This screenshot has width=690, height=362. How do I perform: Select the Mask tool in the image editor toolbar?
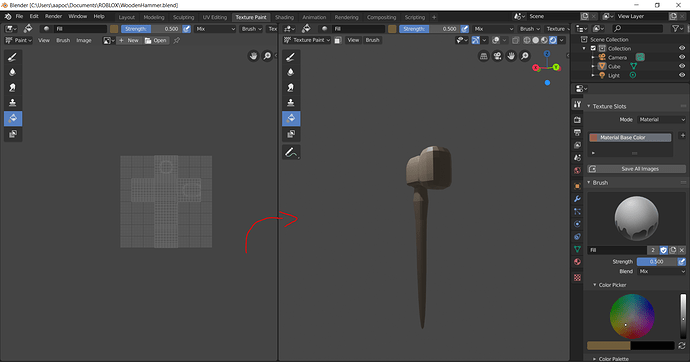pos(13,134)
